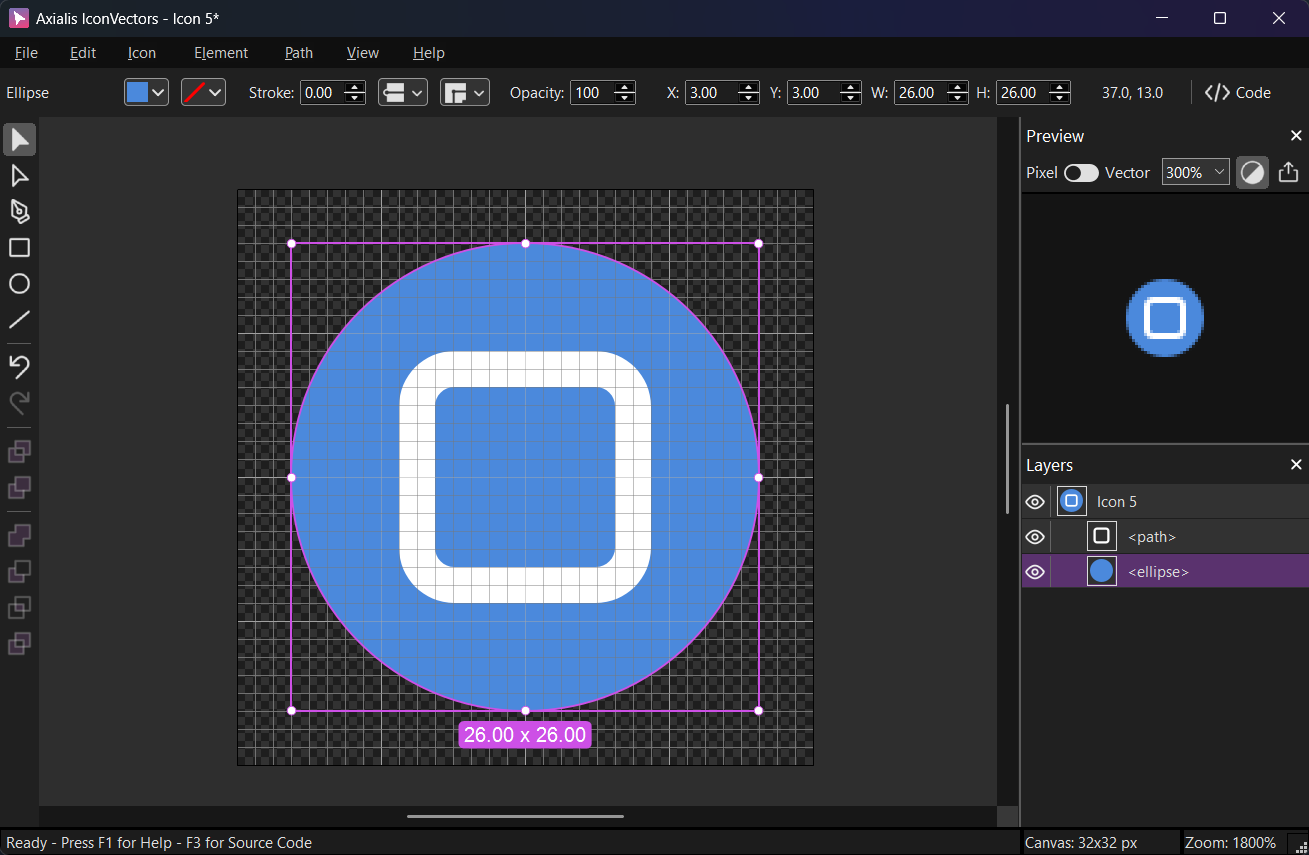Hide the <ellipse> layer
Screen dimensions: 1309x855
tap(1035, 572)
